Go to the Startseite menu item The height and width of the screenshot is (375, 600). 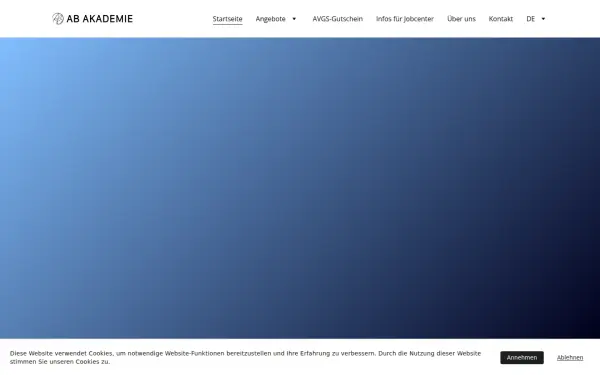point(227,19)
